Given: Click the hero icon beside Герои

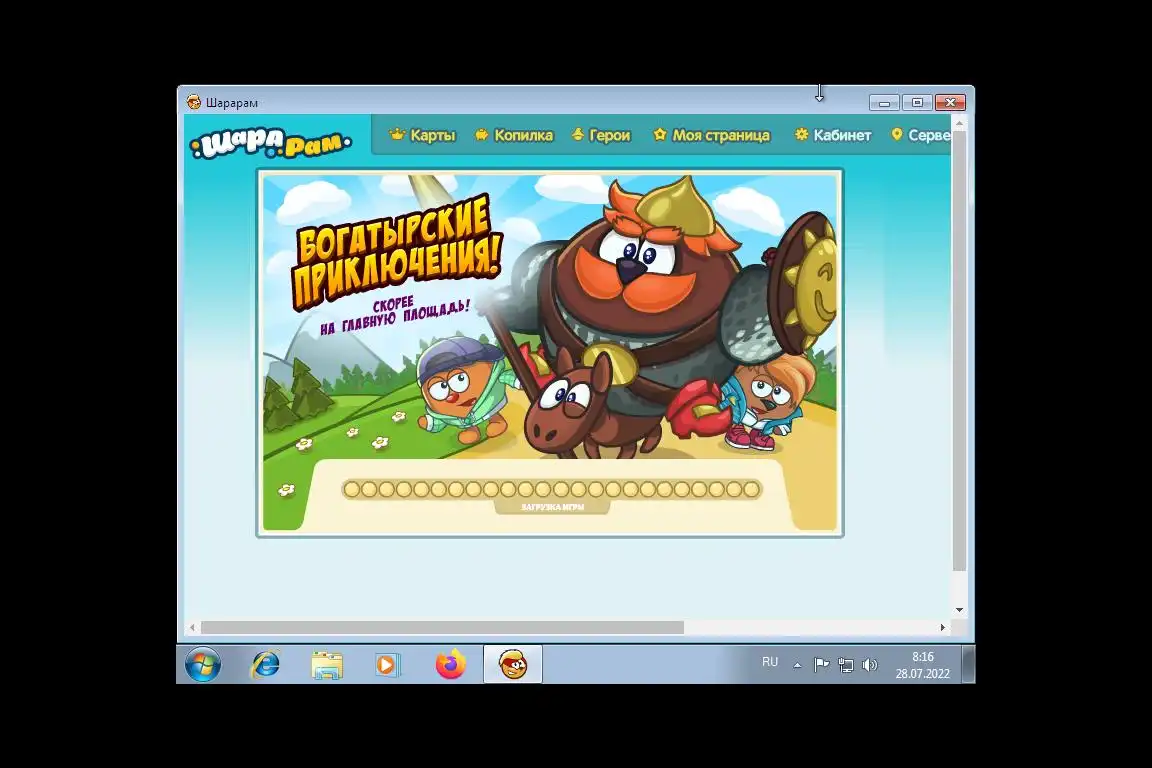Looking at the screenshot, I should point(578,134).
